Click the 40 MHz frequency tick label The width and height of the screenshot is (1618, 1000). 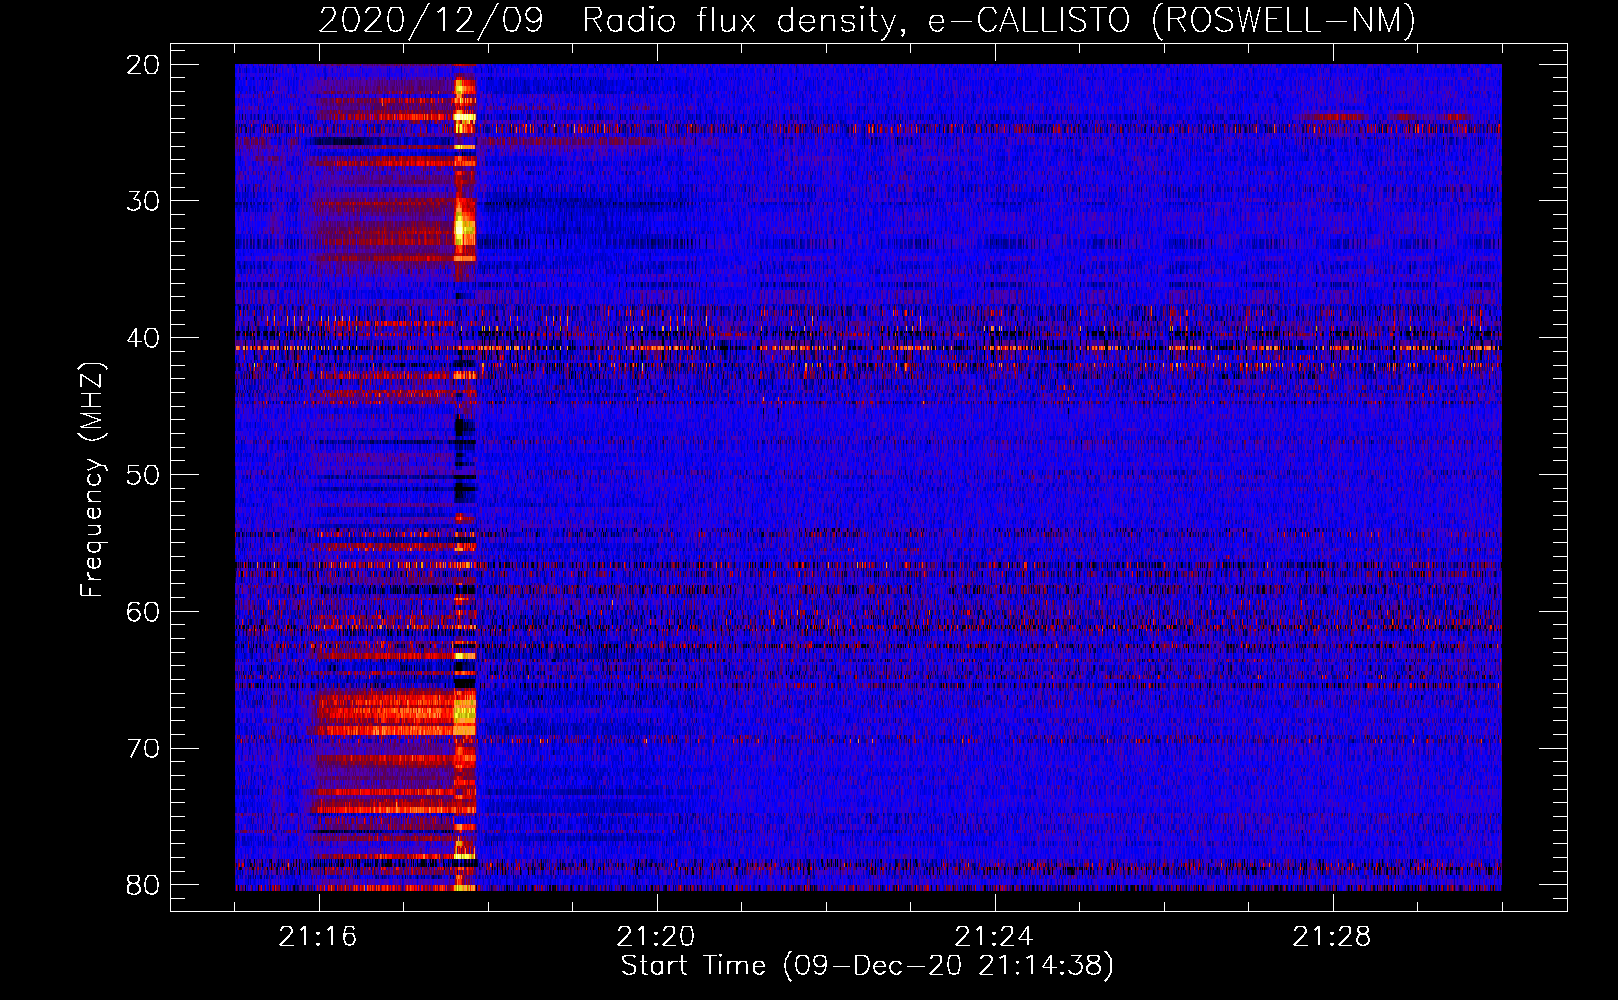(143, 338)
